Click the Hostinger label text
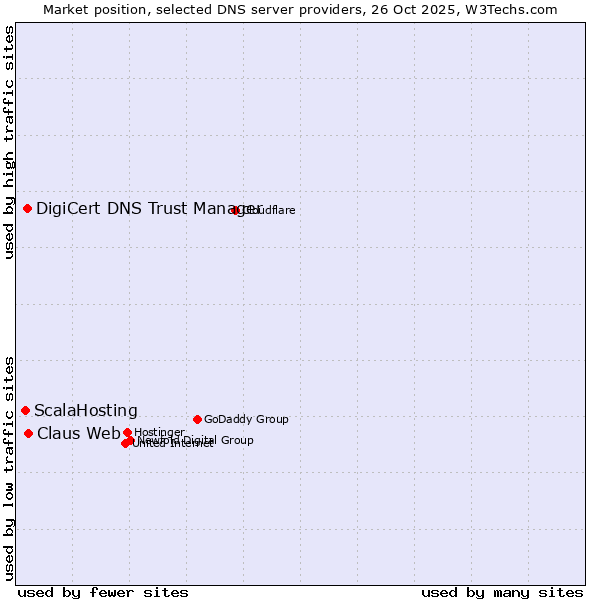This screenshot has width=600, height=600. coord(160,432)
